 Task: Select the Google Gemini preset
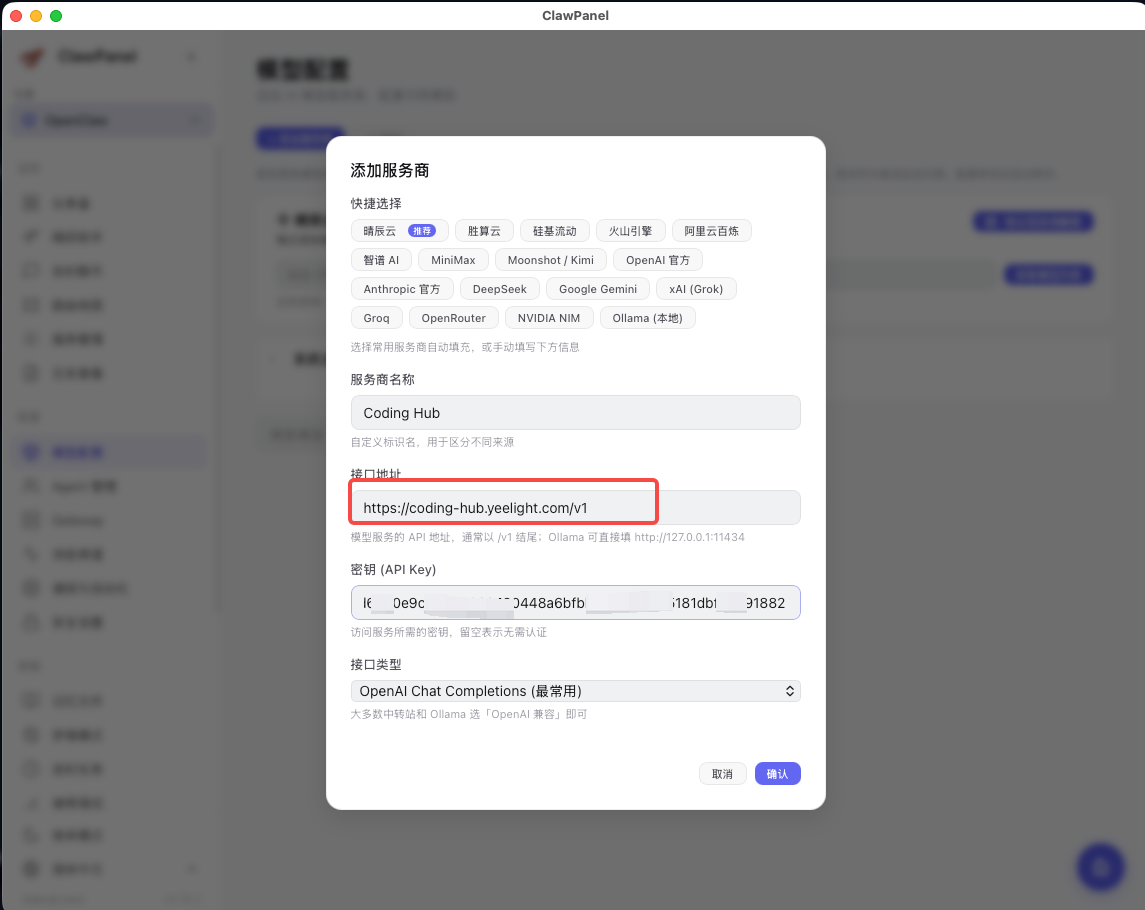pos(598,289)
